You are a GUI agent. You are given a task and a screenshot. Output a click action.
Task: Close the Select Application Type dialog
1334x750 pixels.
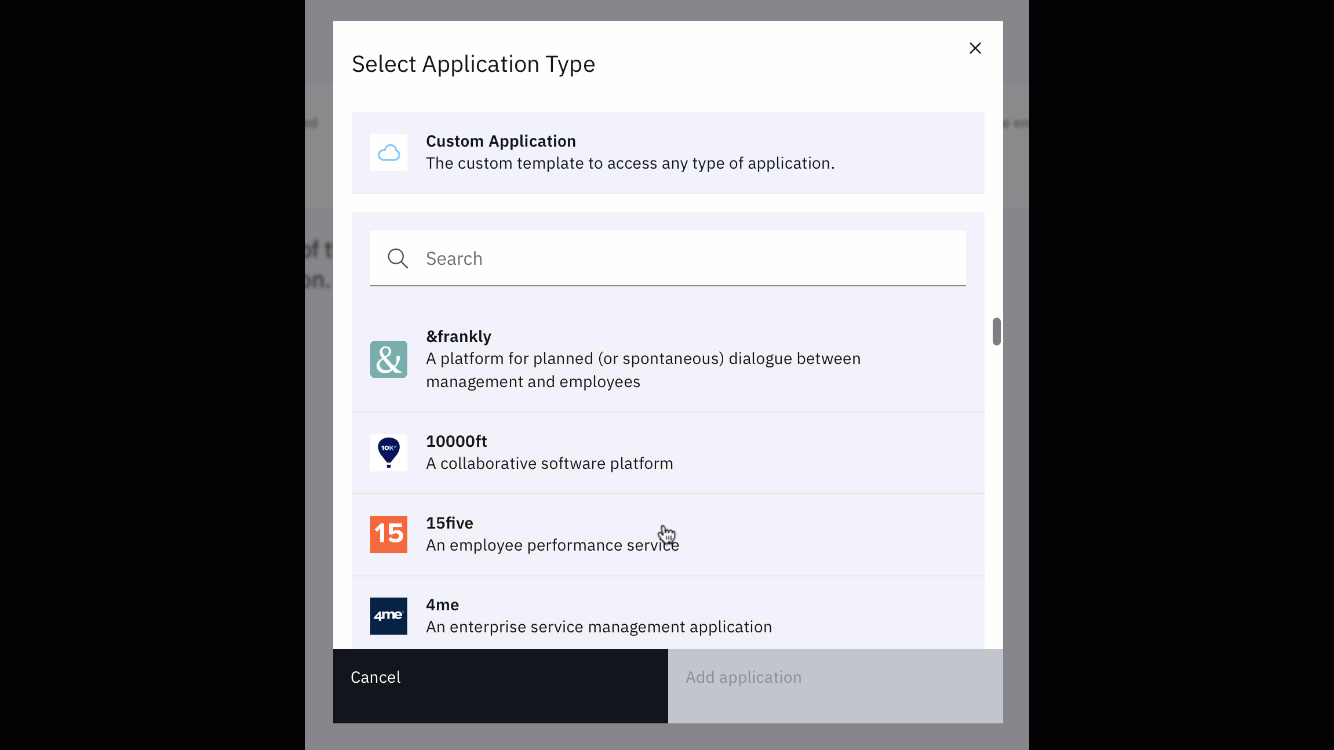click(975, 48)
